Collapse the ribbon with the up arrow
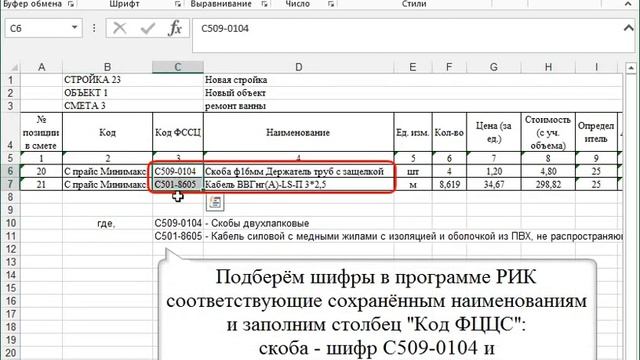The width and height of the screenshot is (640, 360). [628, 4]
